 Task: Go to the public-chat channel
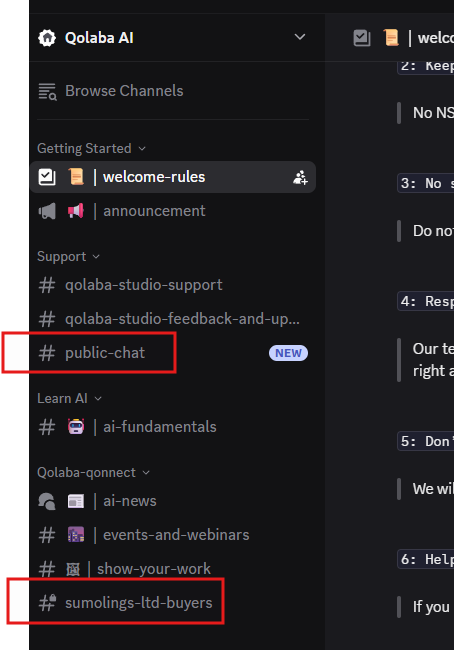pos(173,353)
